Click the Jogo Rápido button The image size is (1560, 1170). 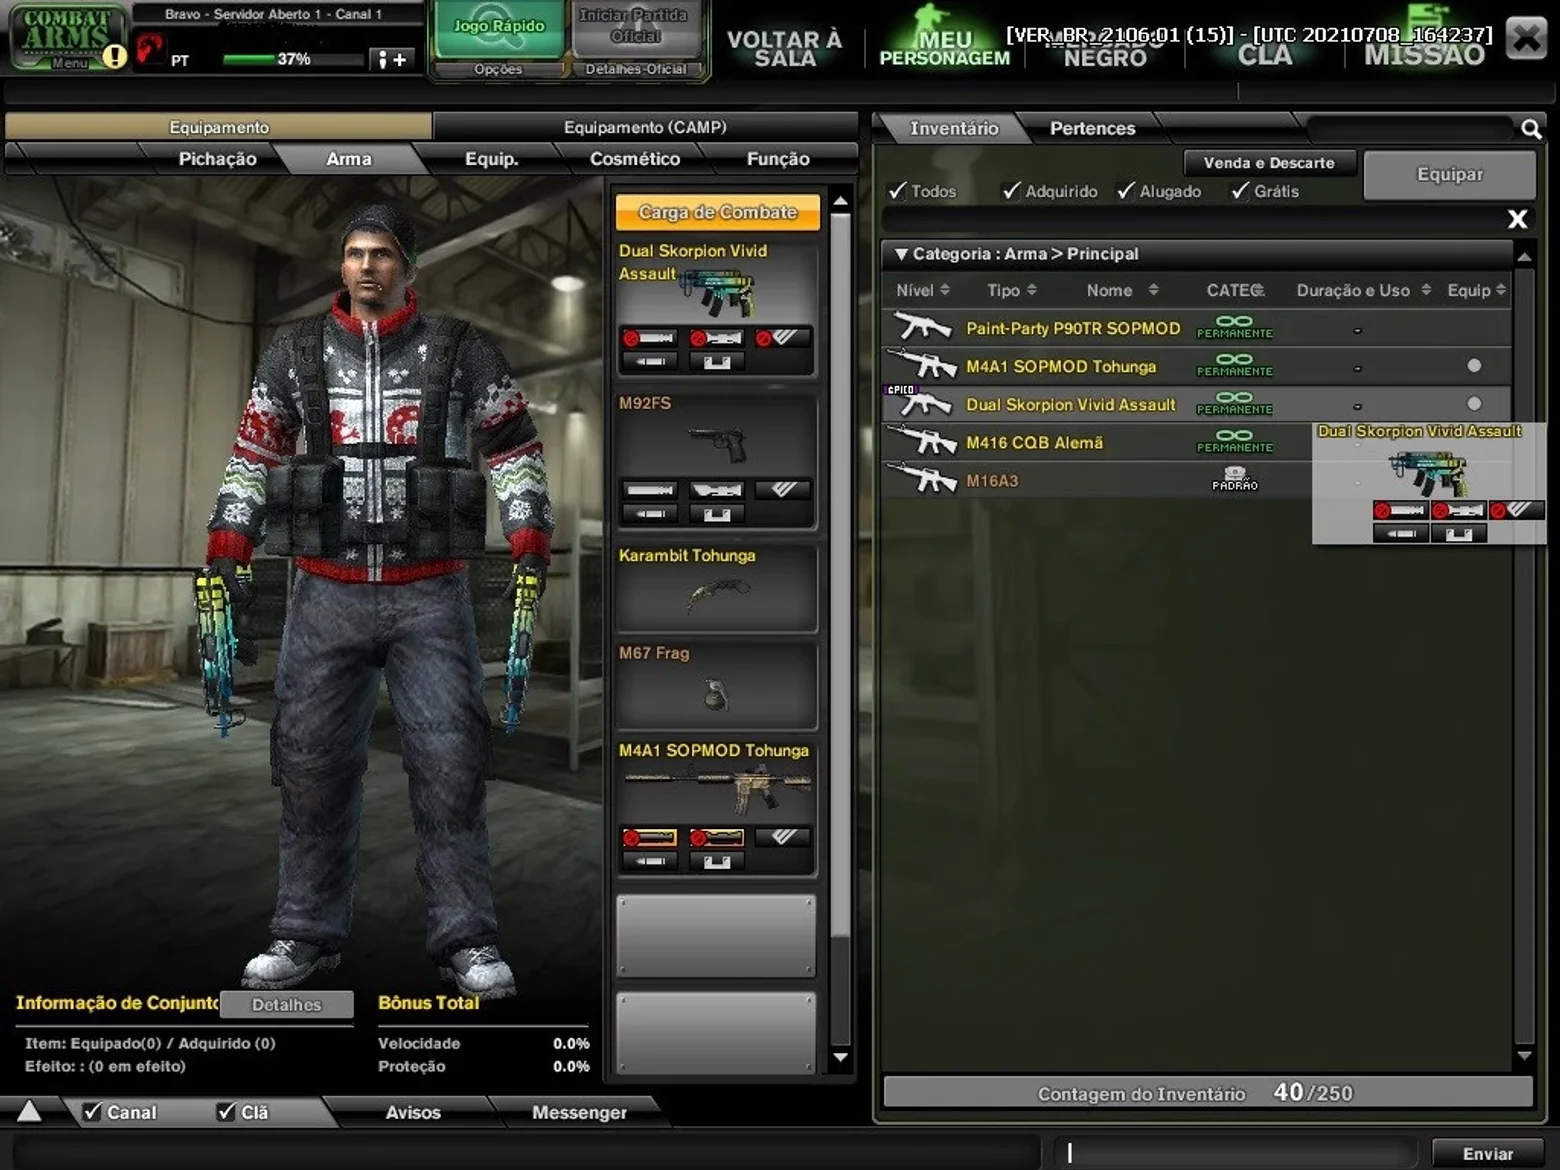tap(499, 30)
